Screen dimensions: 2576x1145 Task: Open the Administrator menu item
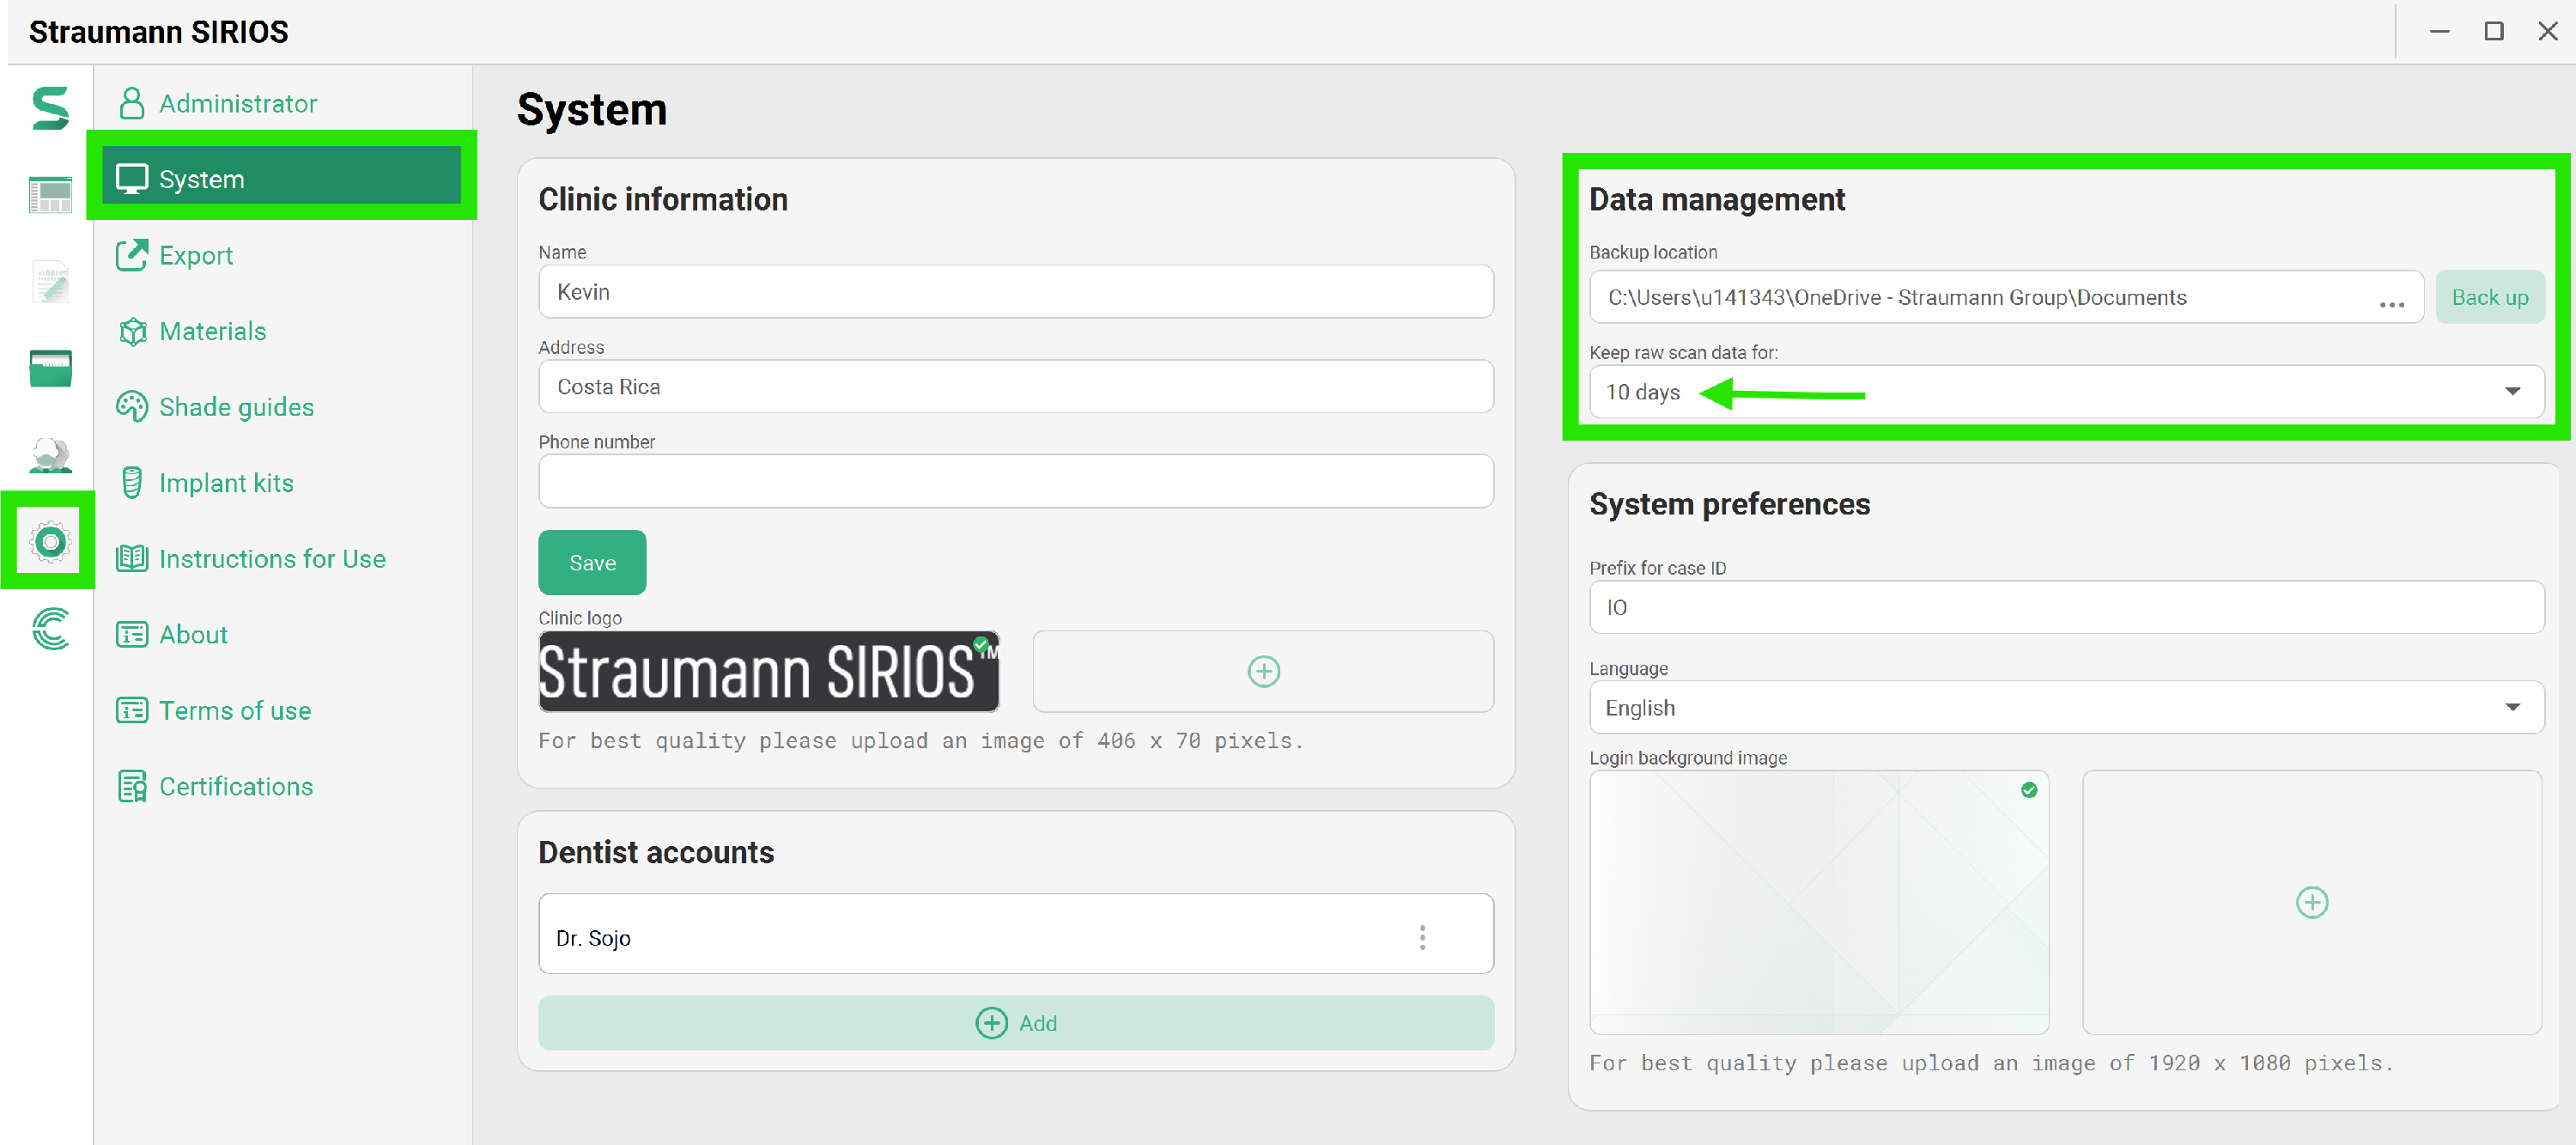pos(217,103)
